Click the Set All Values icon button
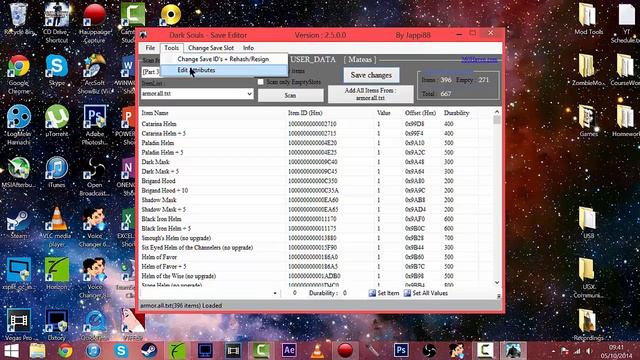This screenshot has height=360, width=640. click(x=426, y=293)
